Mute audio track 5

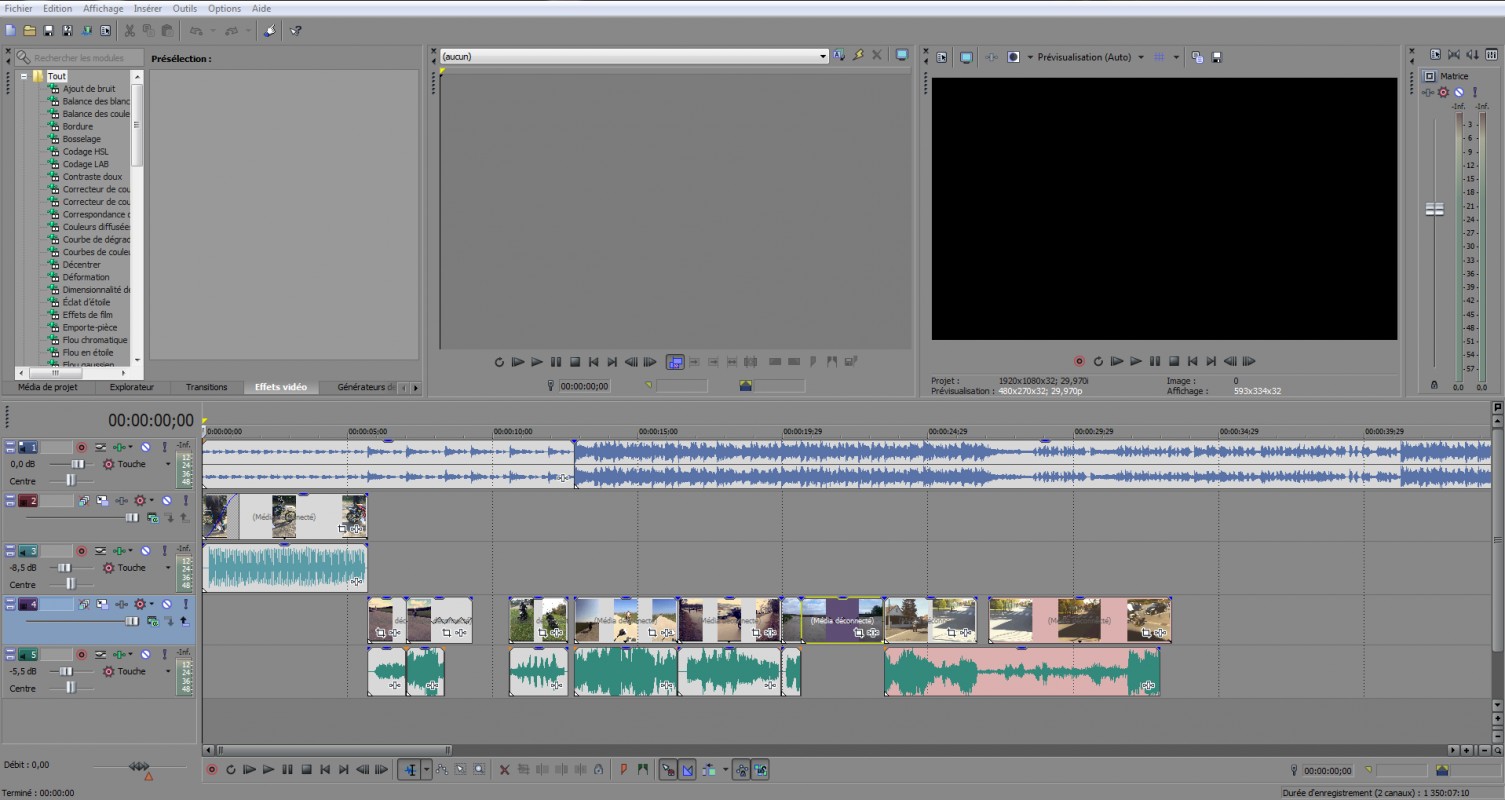point(145,655)
